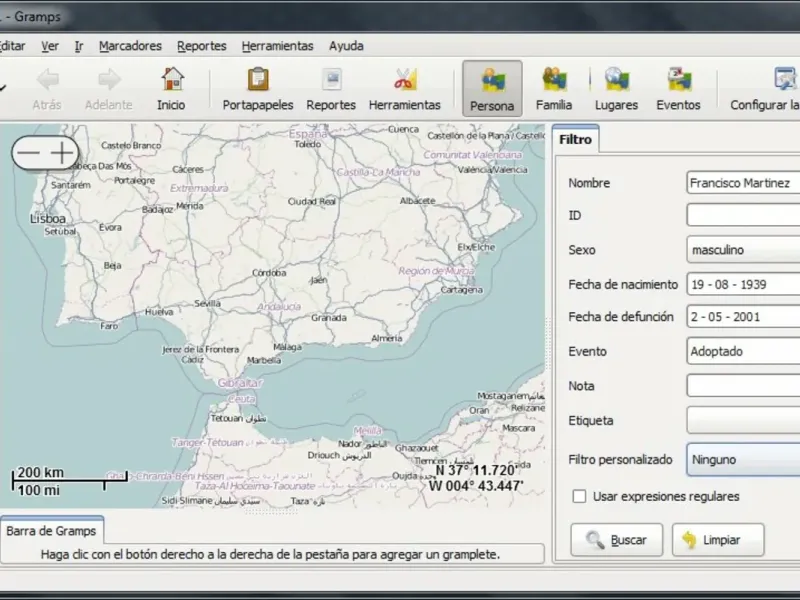
Task: Open the Portapapeles clipboard
Action: coord(258,88)
